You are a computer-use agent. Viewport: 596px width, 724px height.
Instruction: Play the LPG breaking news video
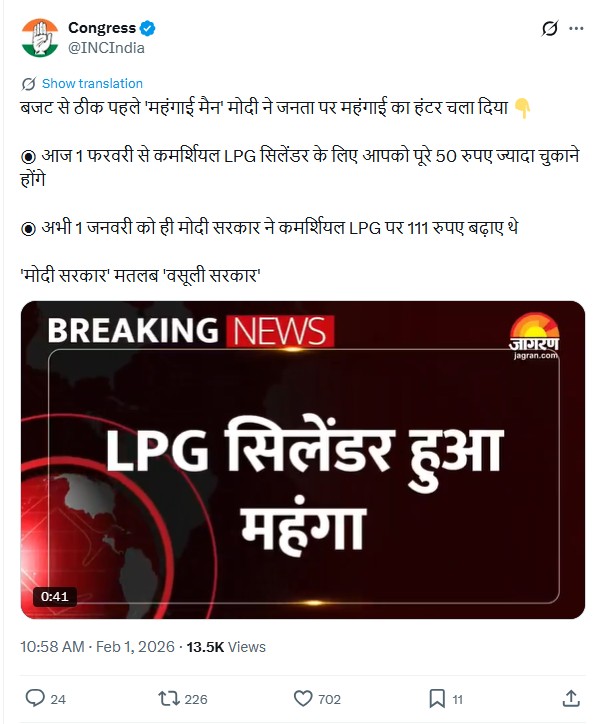(x=303, y=460)
